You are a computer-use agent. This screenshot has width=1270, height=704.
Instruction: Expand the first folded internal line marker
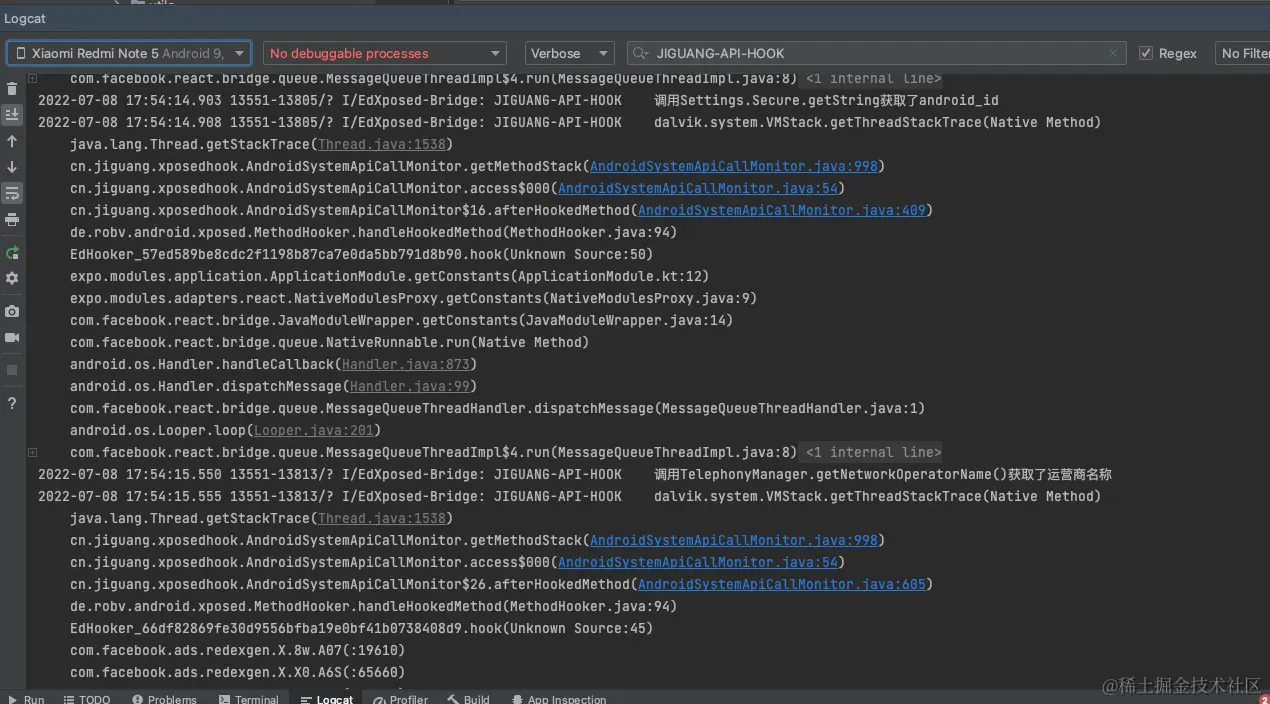click(32, 78)
